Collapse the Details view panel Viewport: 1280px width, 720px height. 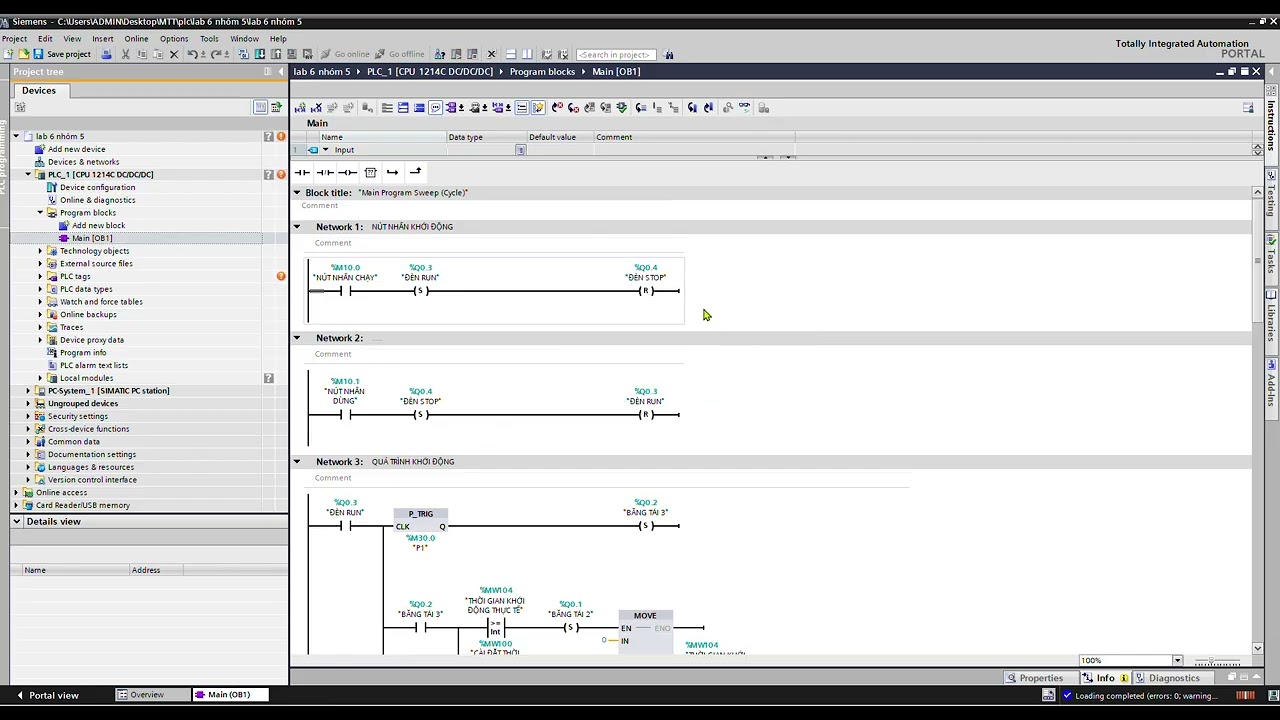[x=17, y=521]
